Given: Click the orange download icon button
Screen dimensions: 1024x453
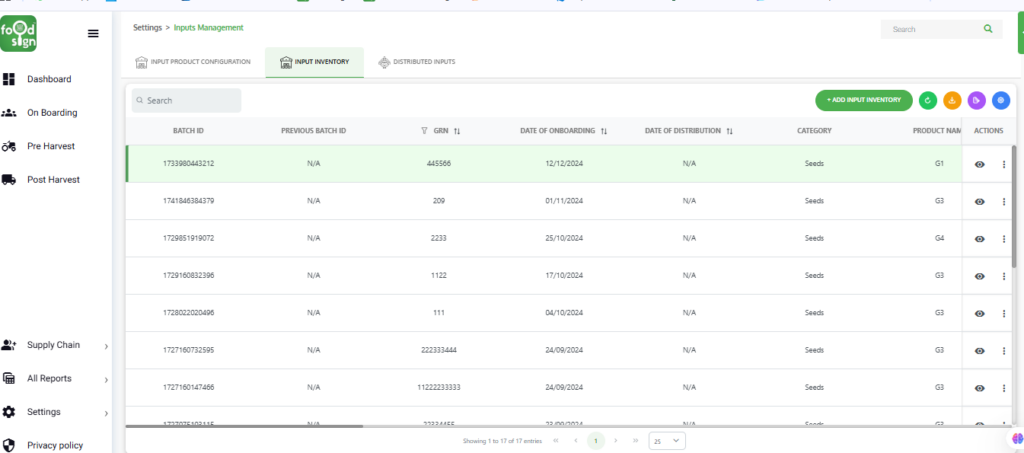Looking at the screenshot, I should pyautogui.click(x=952, y=100).
